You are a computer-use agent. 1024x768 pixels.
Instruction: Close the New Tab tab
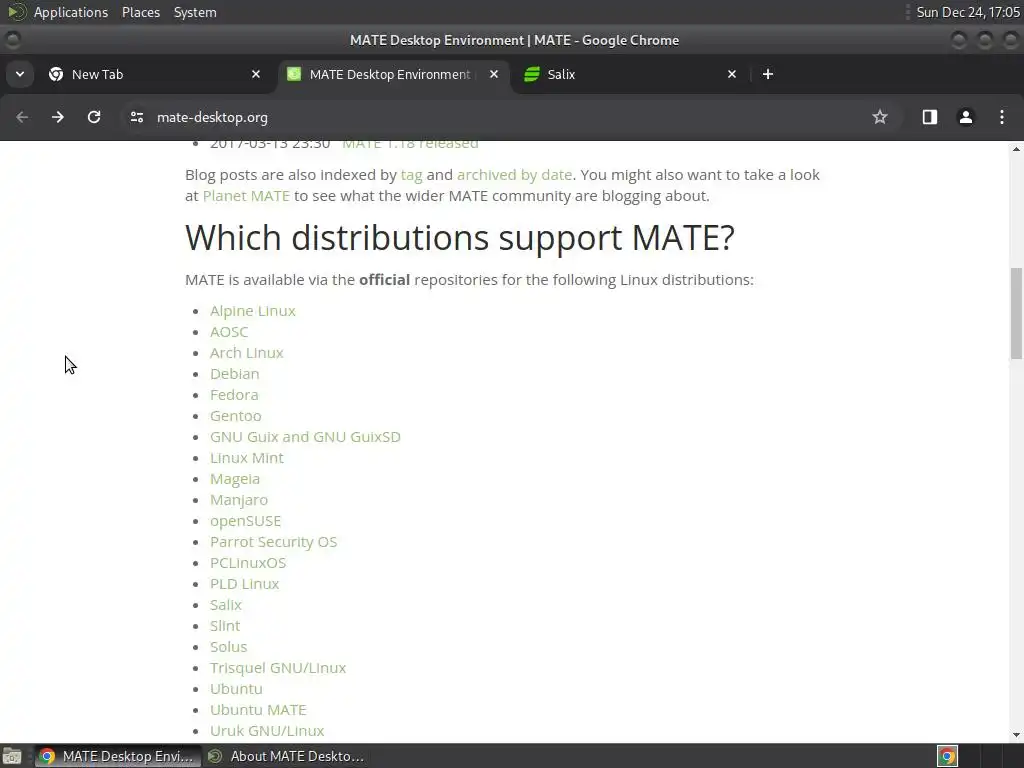pyautogui.click(x=256, y=74)
